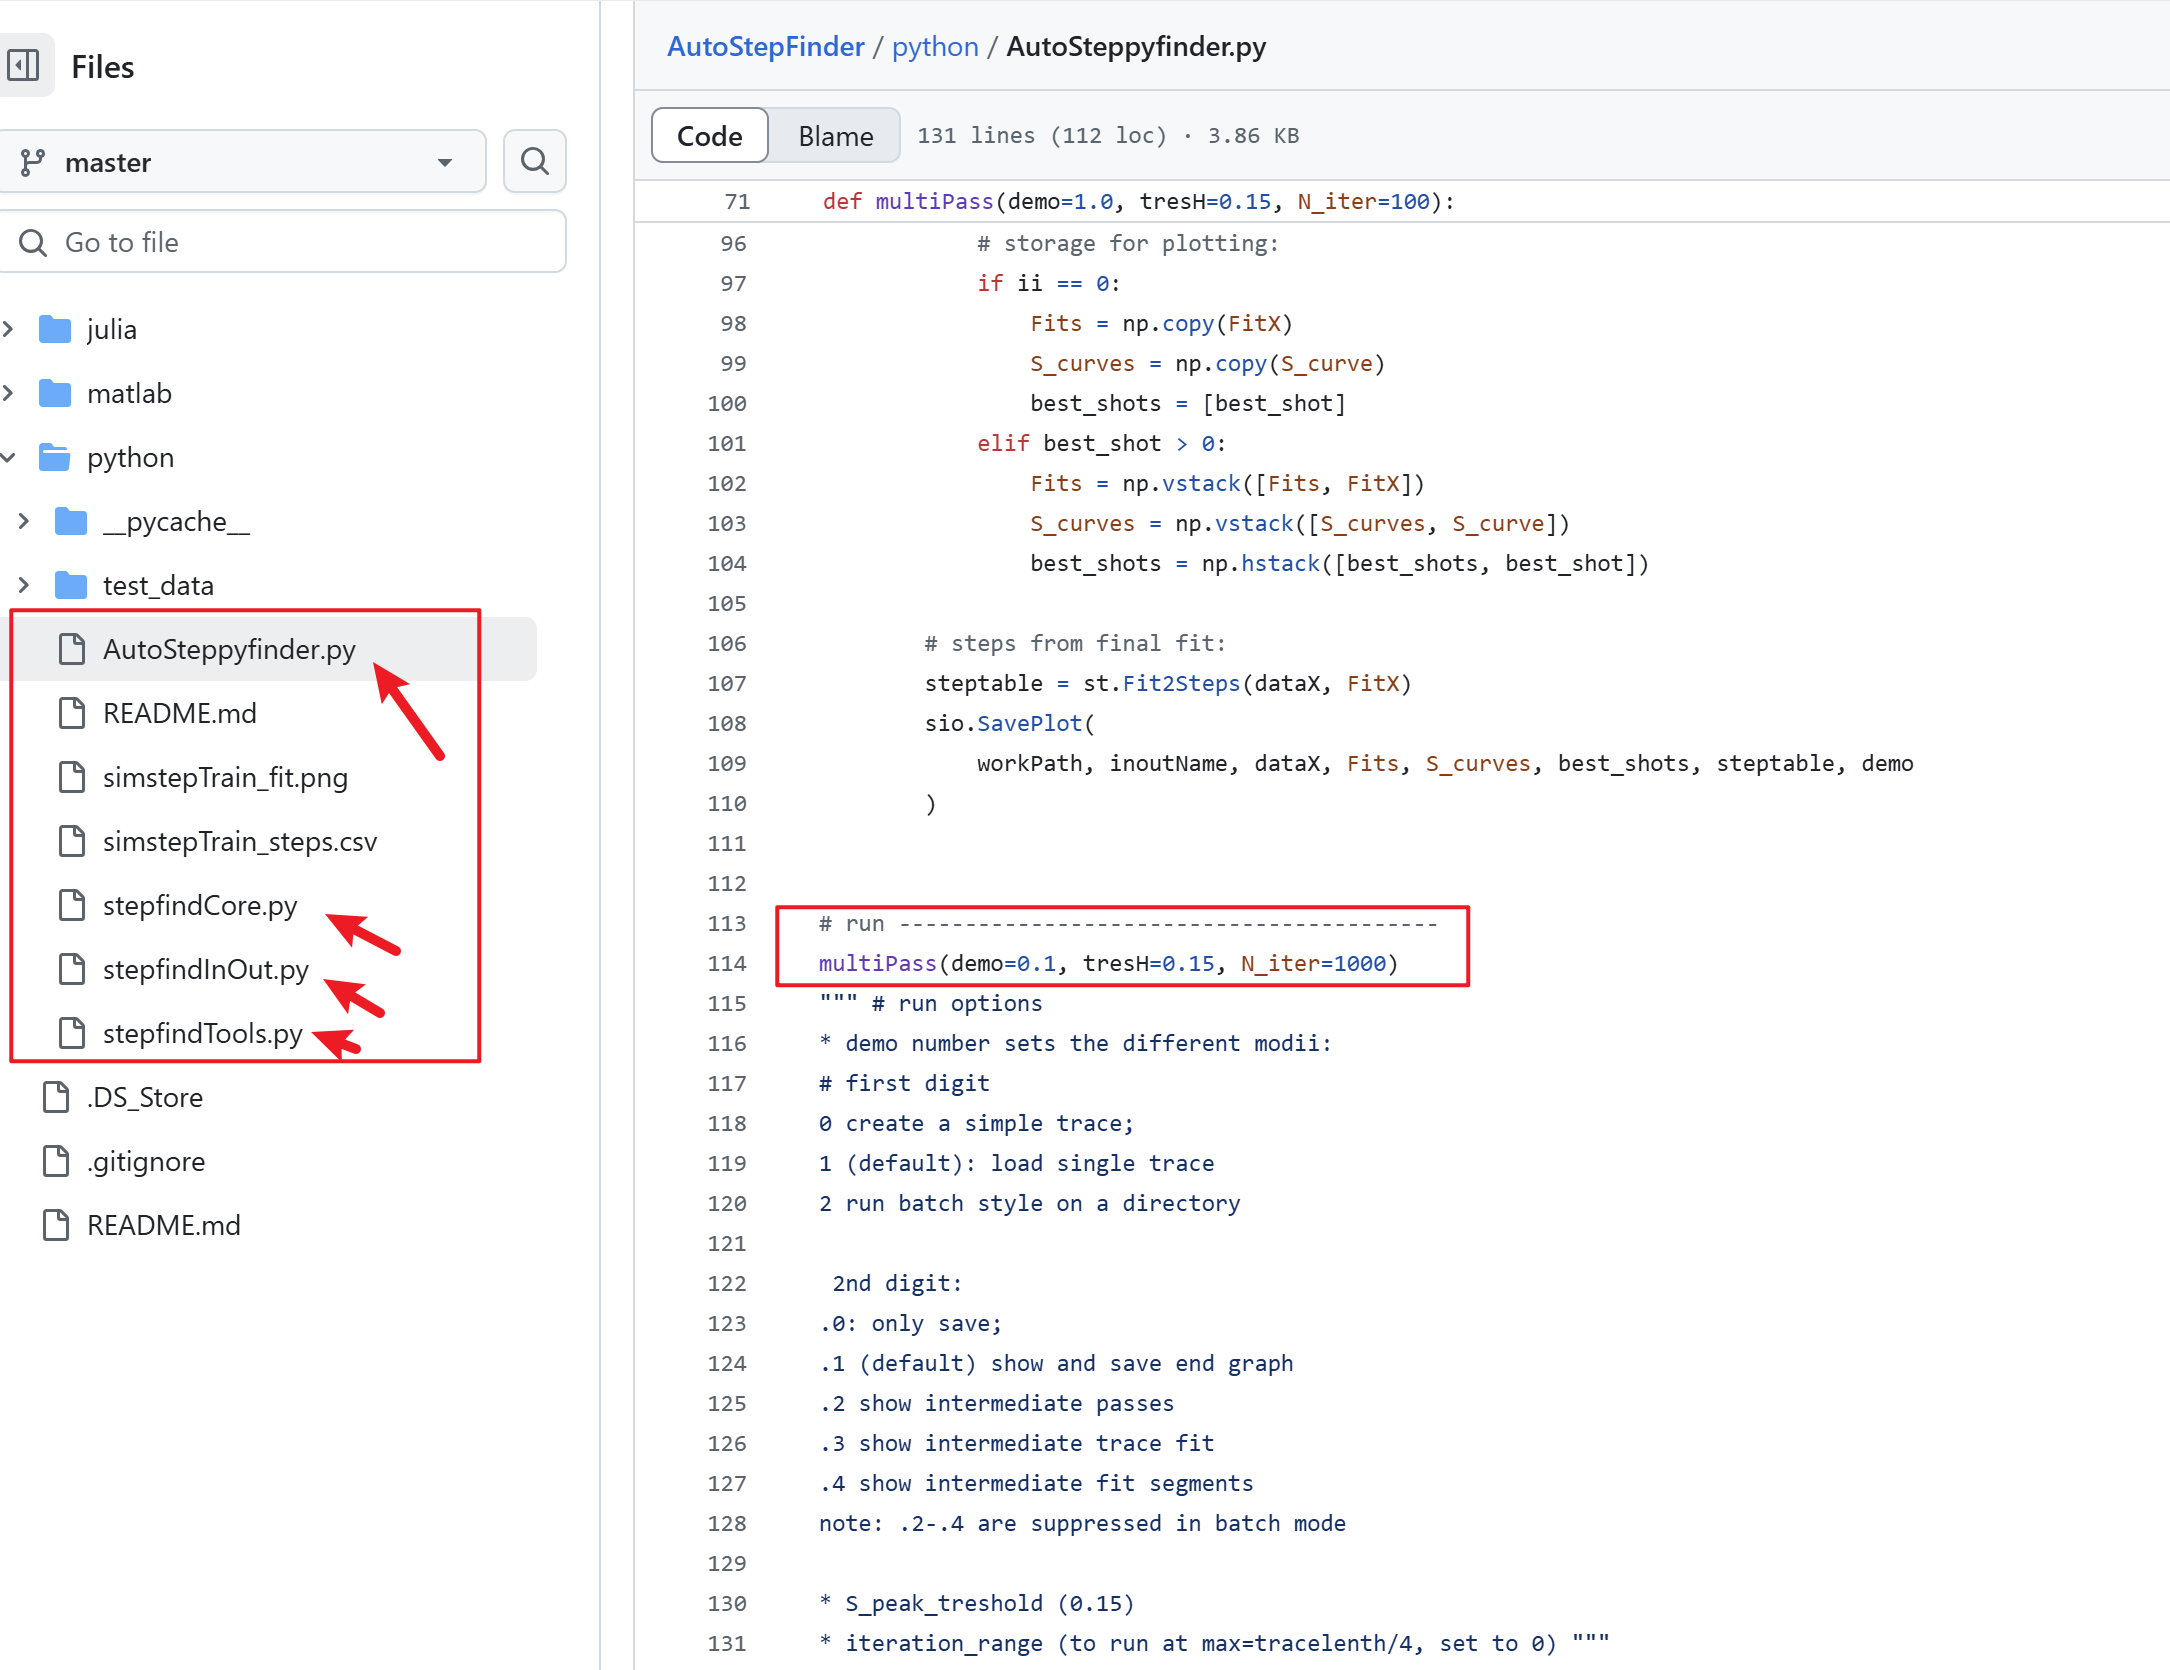Viewport: 2170px width, 1670px height.
Task: Click the matlab folder icon
Action: pos(55,393)
